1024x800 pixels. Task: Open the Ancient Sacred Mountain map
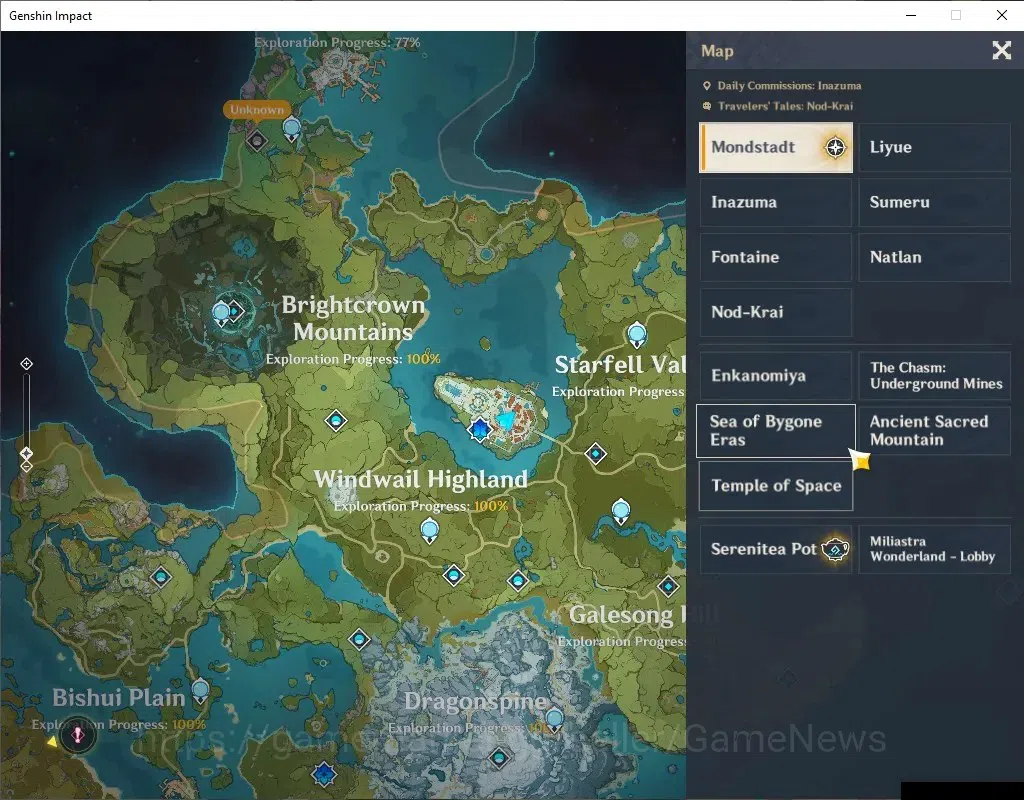[x=935, y=430]
